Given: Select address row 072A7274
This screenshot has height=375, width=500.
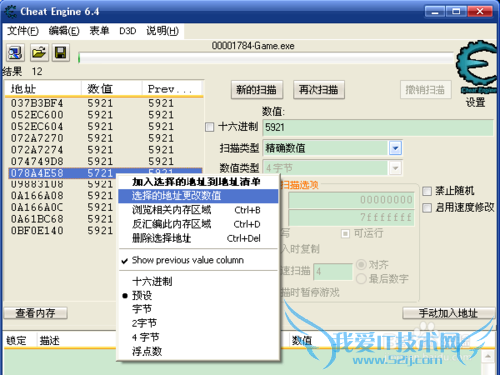Looking at the screenshot, I should coord(104,150).
